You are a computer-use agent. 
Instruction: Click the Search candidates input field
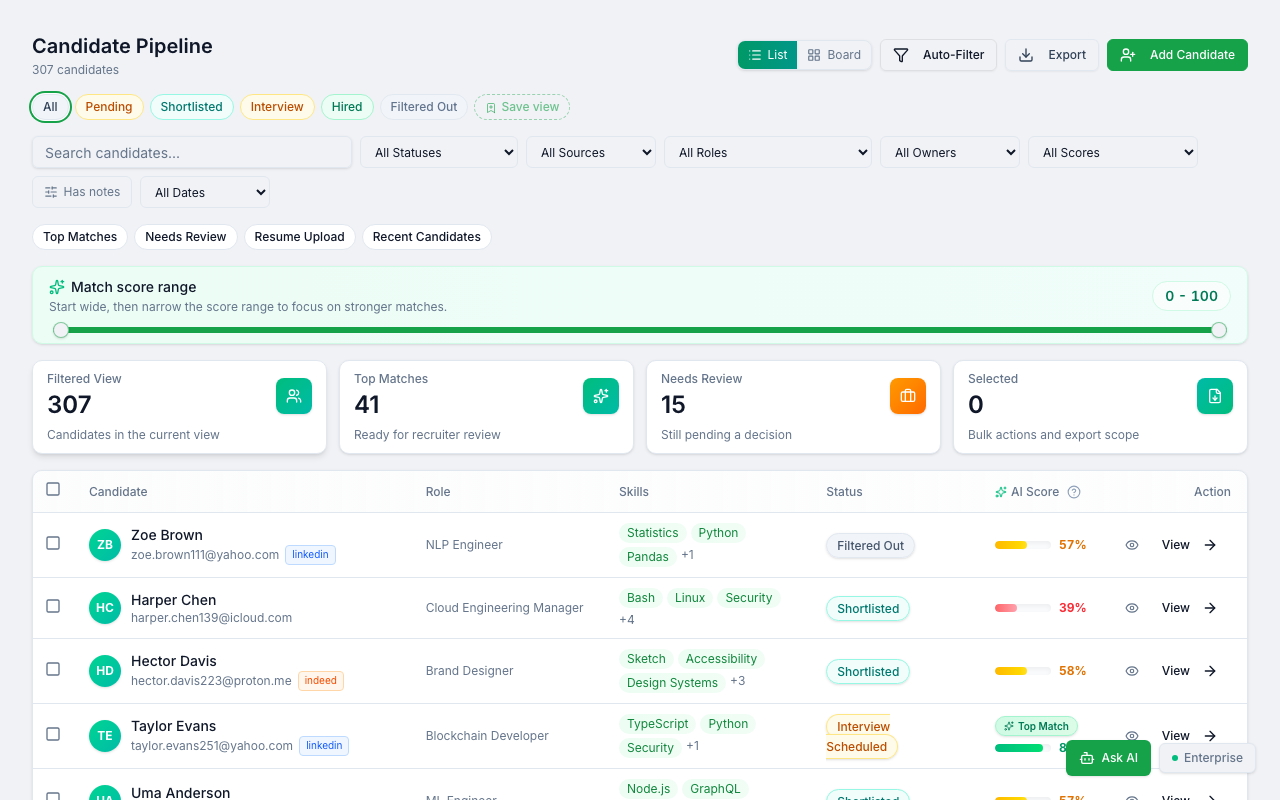[192, 152]
